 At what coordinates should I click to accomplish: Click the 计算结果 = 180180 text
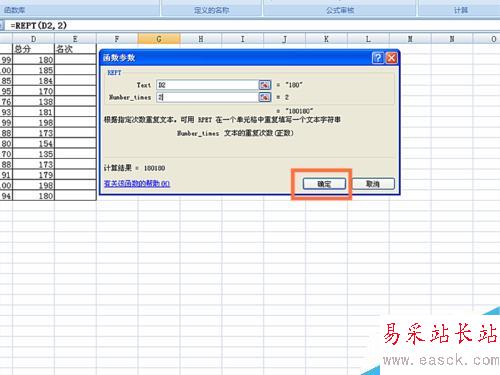click(135, 168)
